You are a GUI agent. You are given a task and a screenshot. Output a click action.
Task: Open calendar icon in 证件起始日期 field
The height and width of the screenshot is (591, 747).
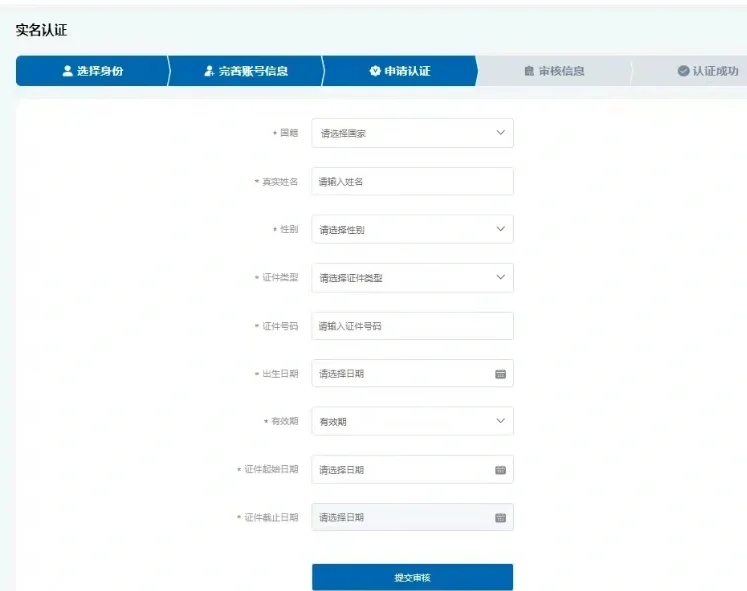point(500,470)
